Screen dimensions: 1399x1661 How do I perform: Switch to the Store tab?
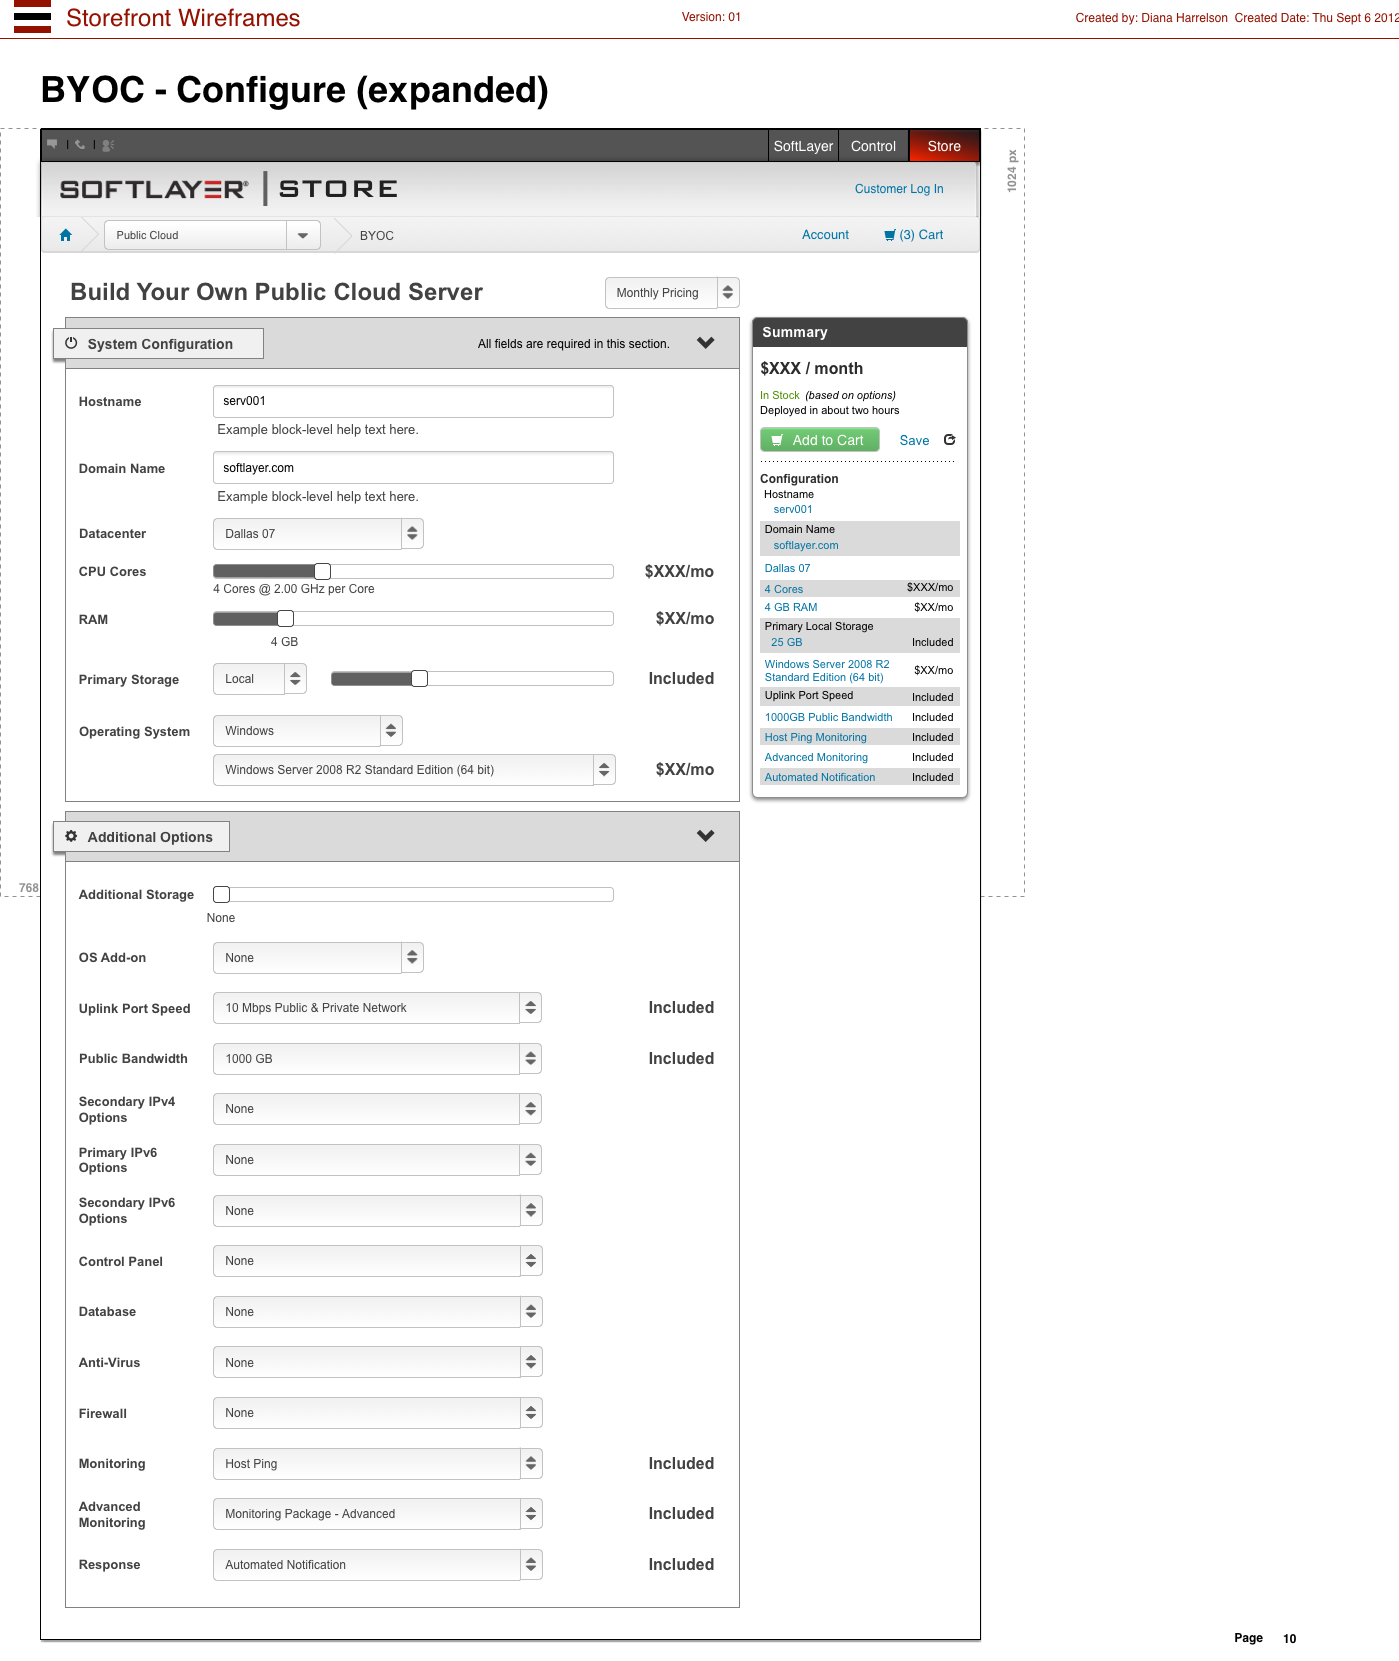point(944,146)
